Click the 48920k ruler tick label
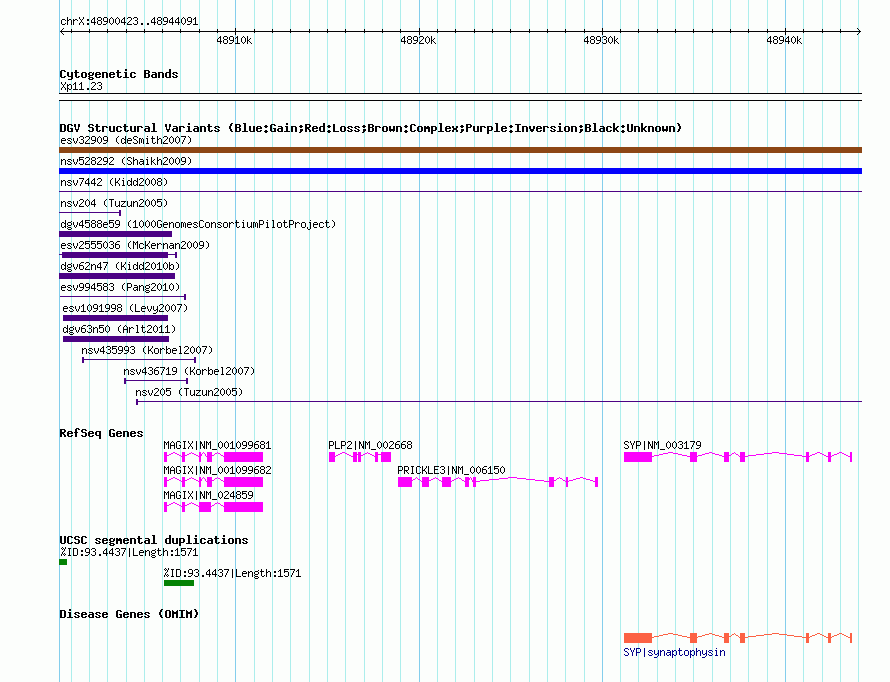Image resolution: width=890 pixels, height=682 pixels. [418, 40]
